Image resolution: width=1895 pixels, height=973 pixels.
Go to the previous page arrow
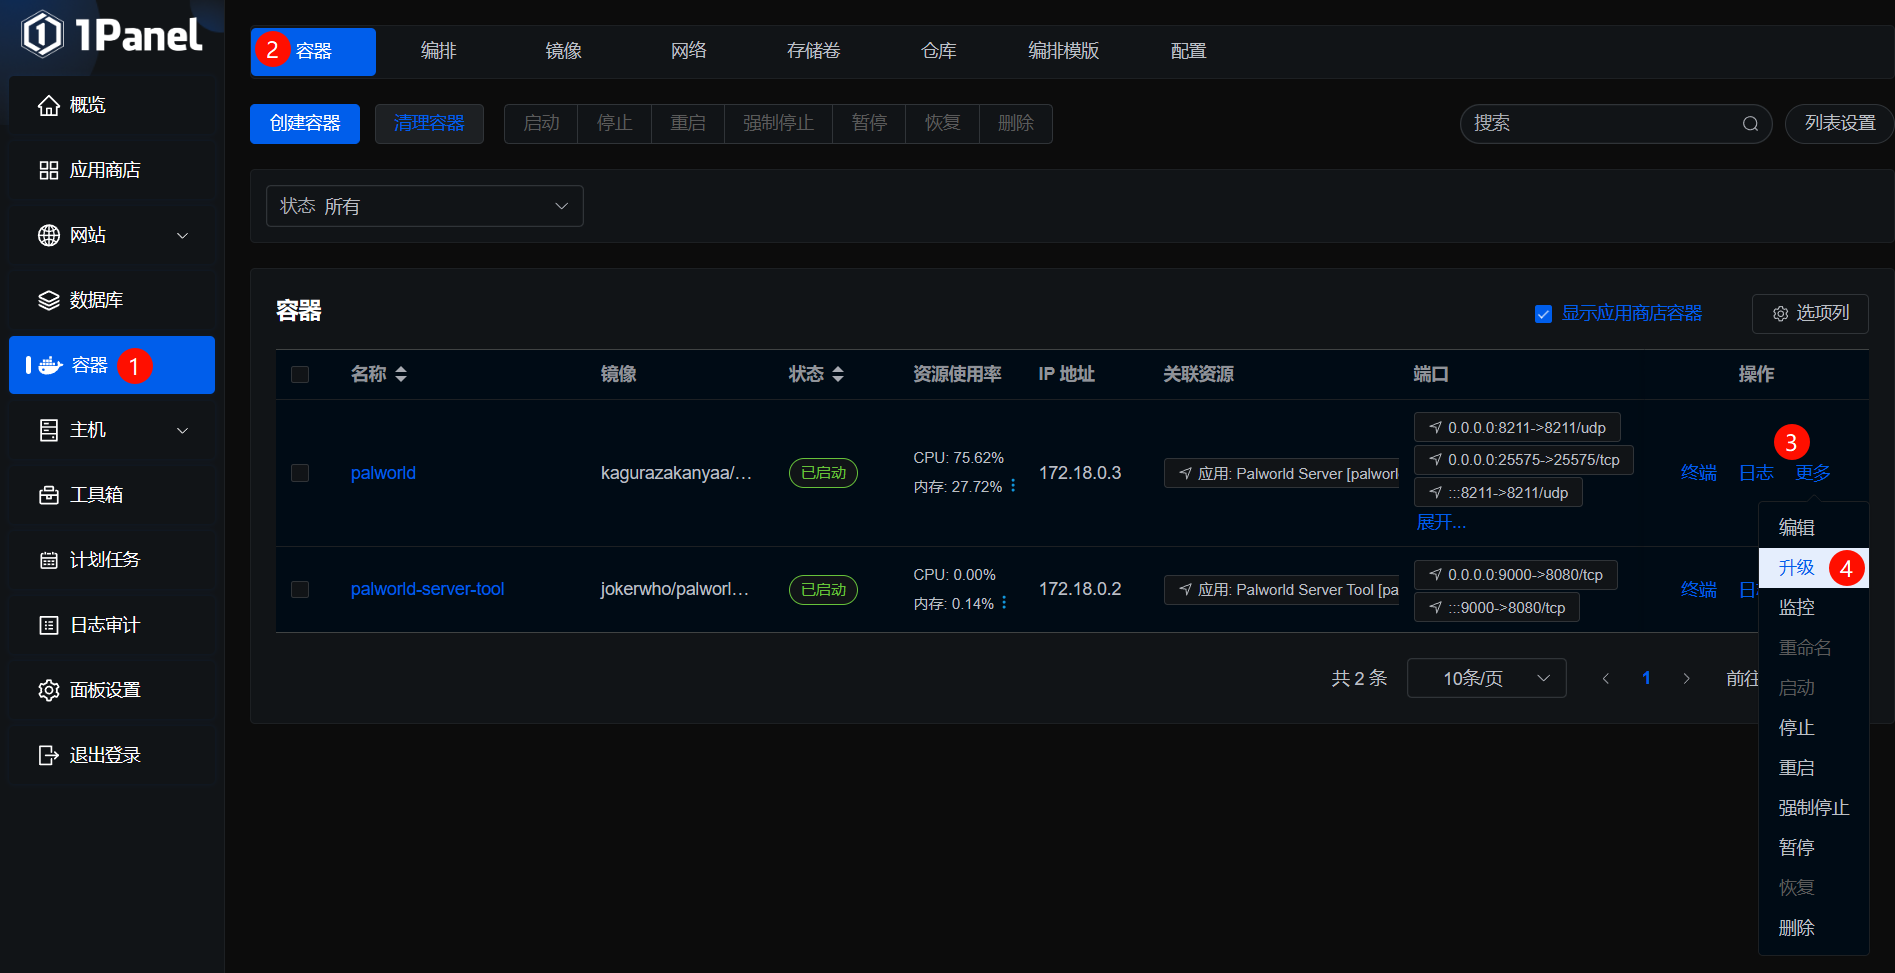[1606, 678]
